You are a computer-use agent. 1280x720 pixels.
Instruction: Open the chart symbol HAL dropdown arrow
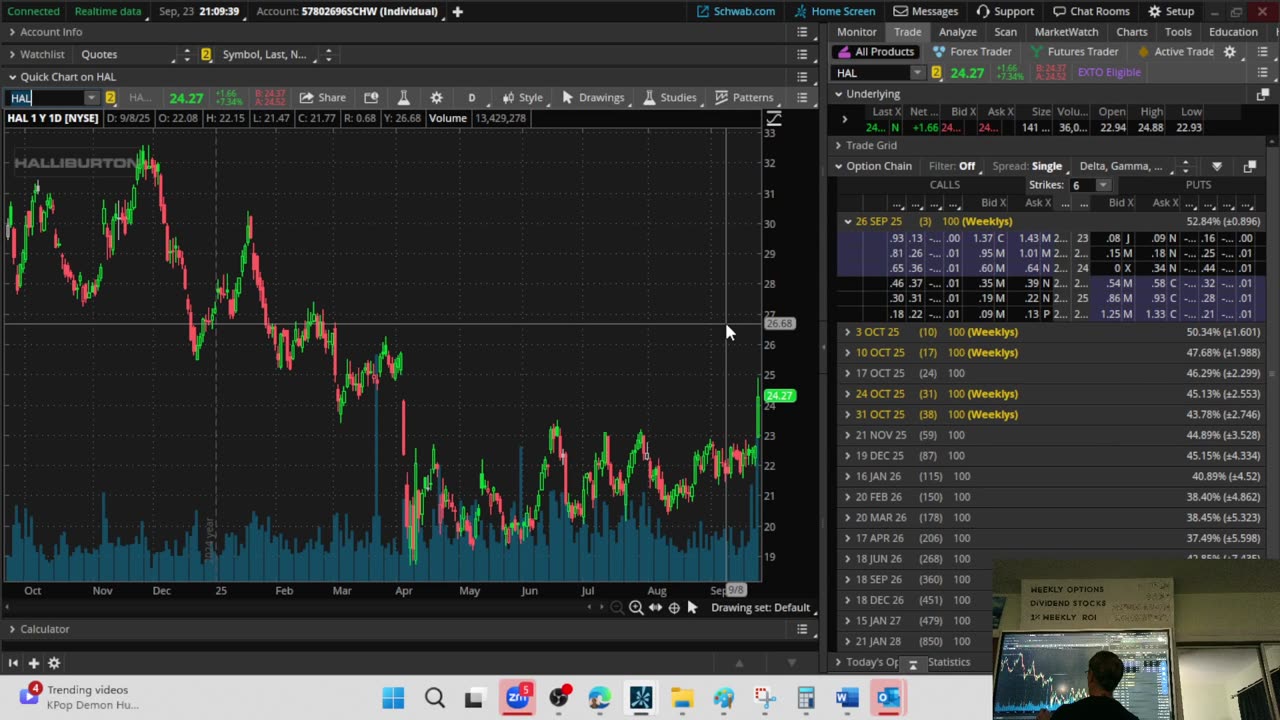(x=91, y=98)
